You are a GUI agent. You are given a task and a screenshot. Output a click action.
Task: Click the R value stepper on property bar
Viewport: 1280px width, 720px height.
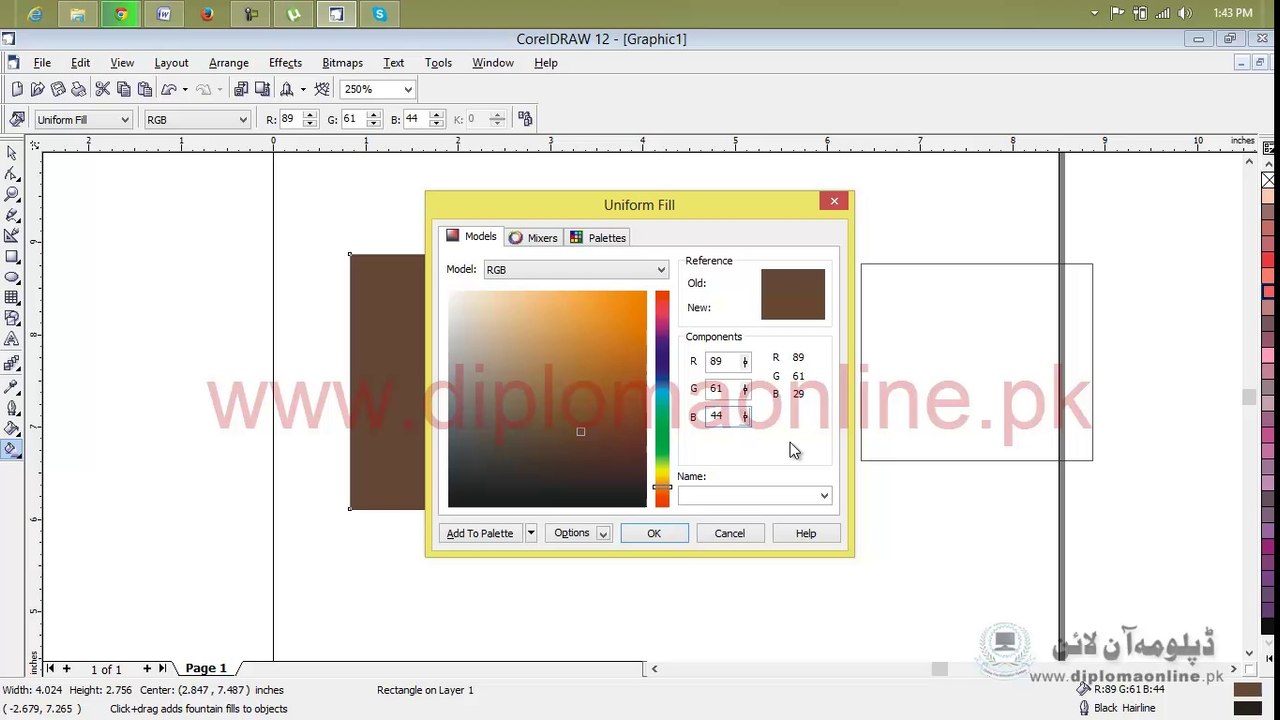pyautogui.click(x=309, y=119)
